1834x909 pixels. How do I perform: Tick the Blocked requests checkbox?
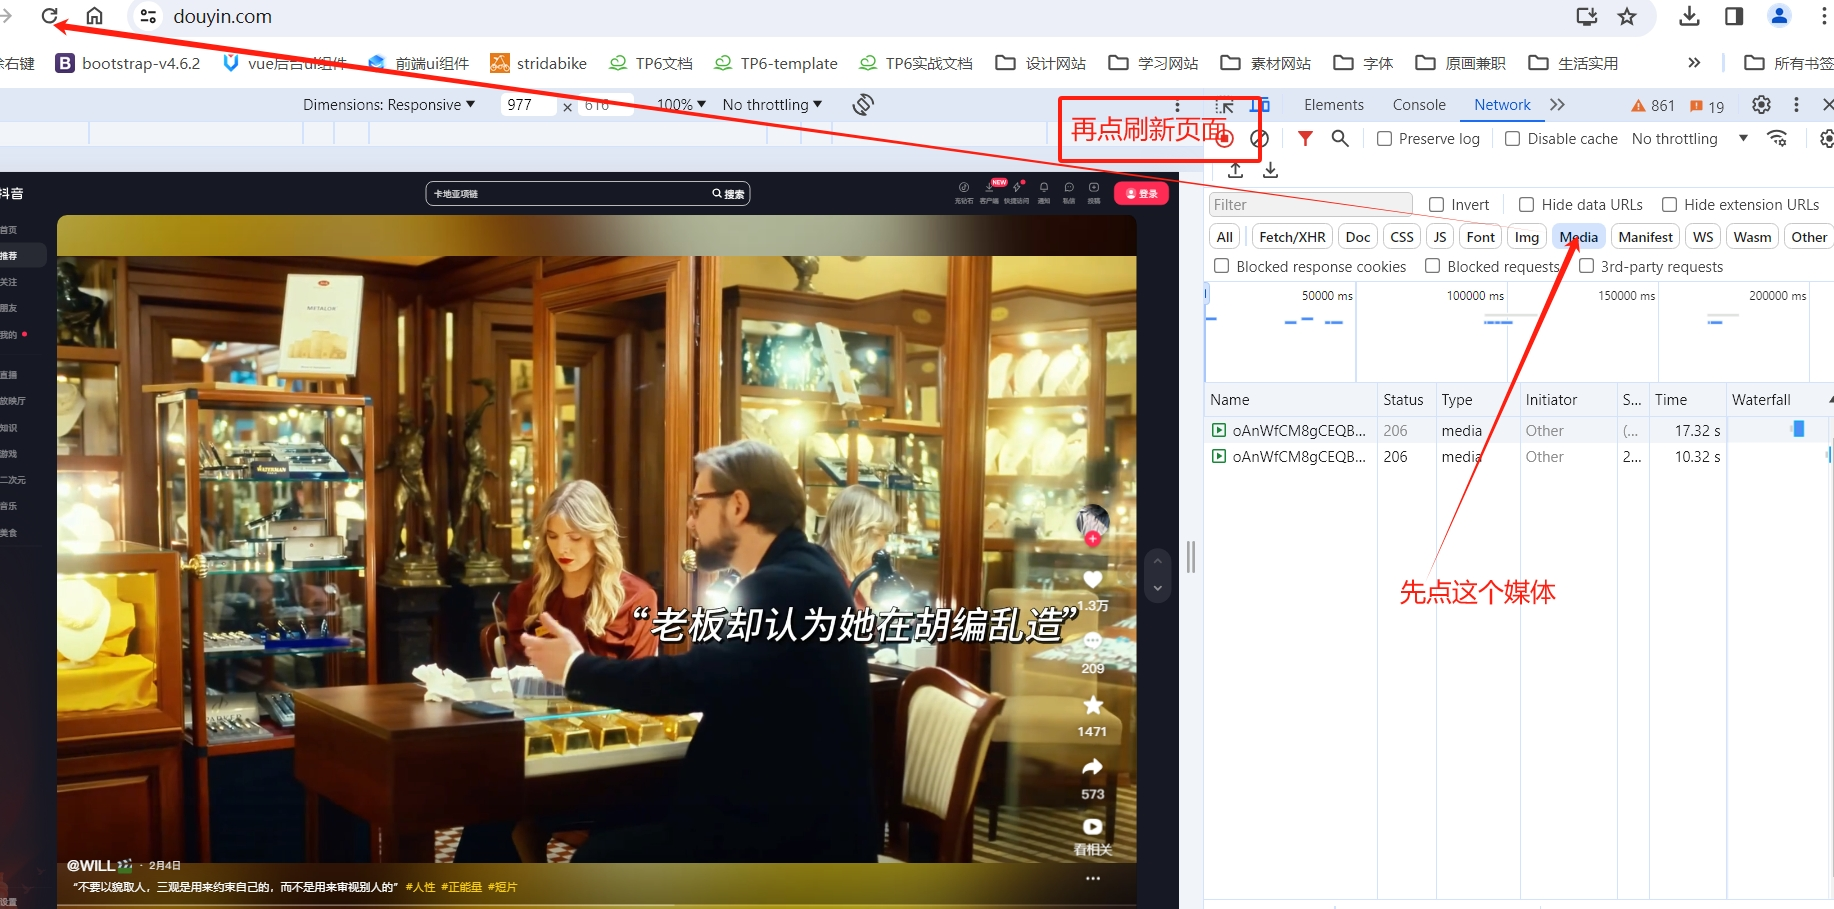(x=1432, y=266)
